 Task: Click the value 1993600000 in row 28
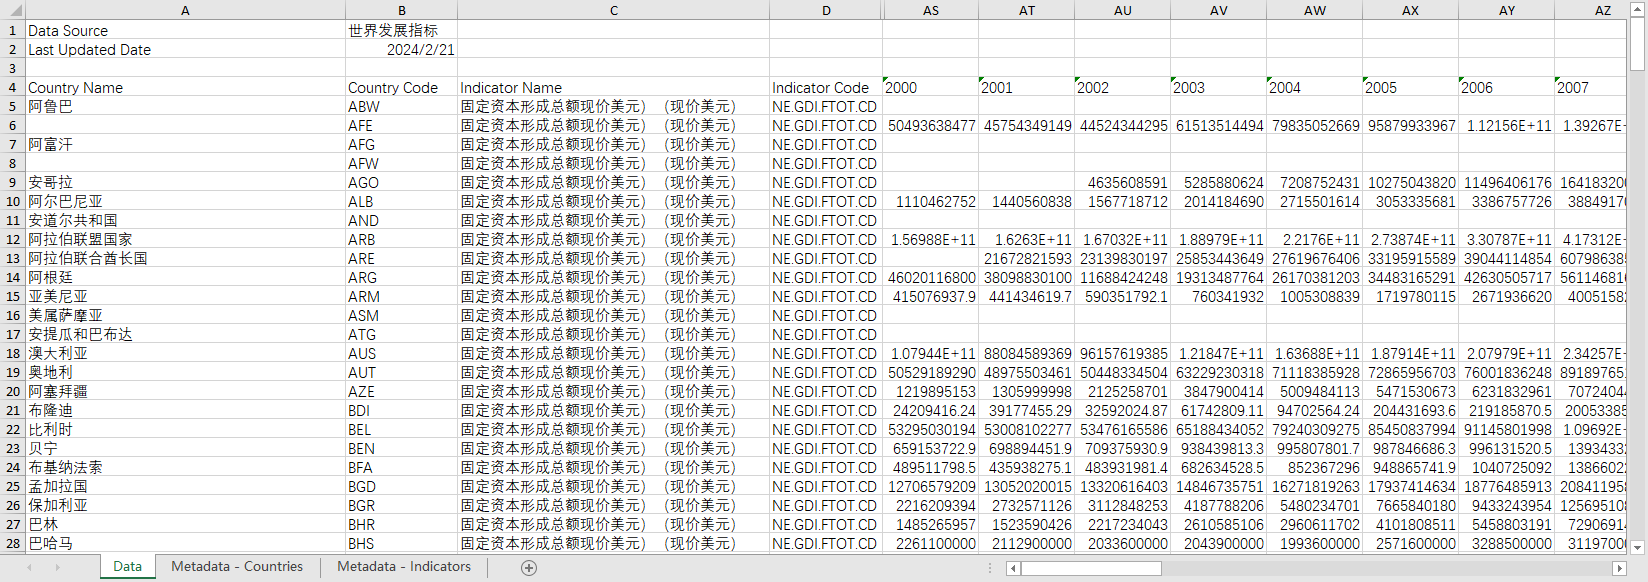(1314, 543)
